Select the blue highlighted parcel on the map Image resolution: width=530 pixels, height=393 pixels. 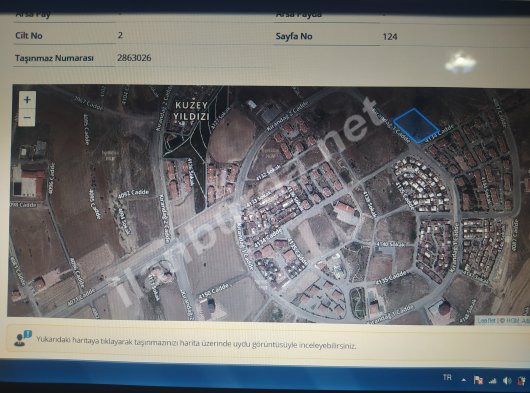click(x=416, y=126)
